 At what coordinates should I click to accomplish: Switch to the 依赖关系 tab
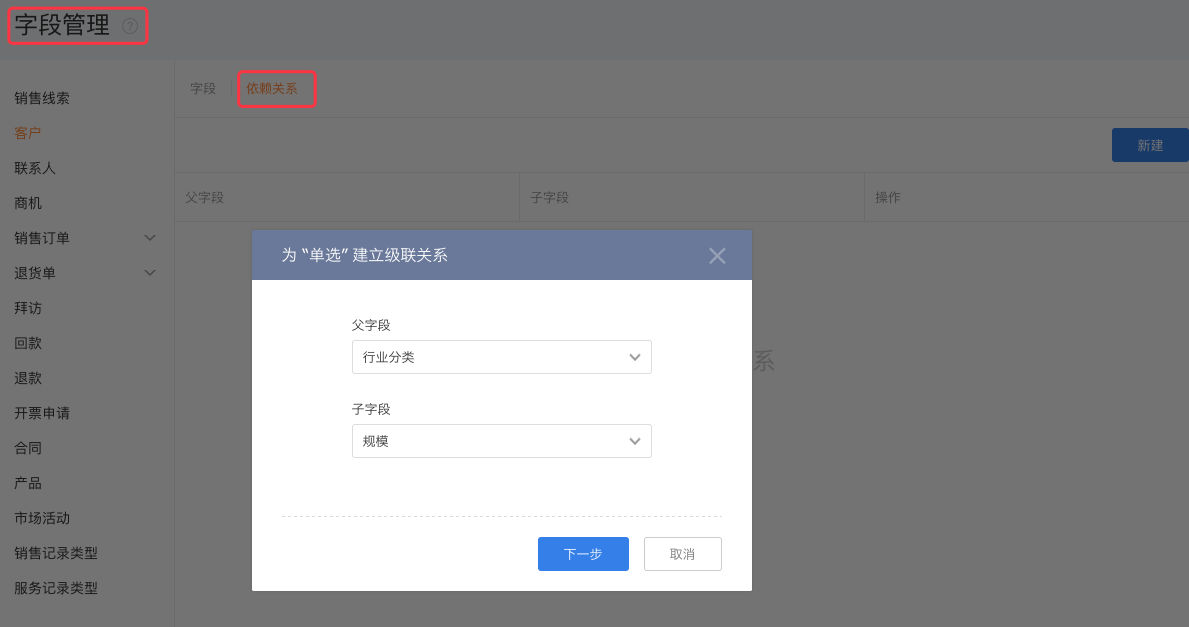[x=272, y=89]
